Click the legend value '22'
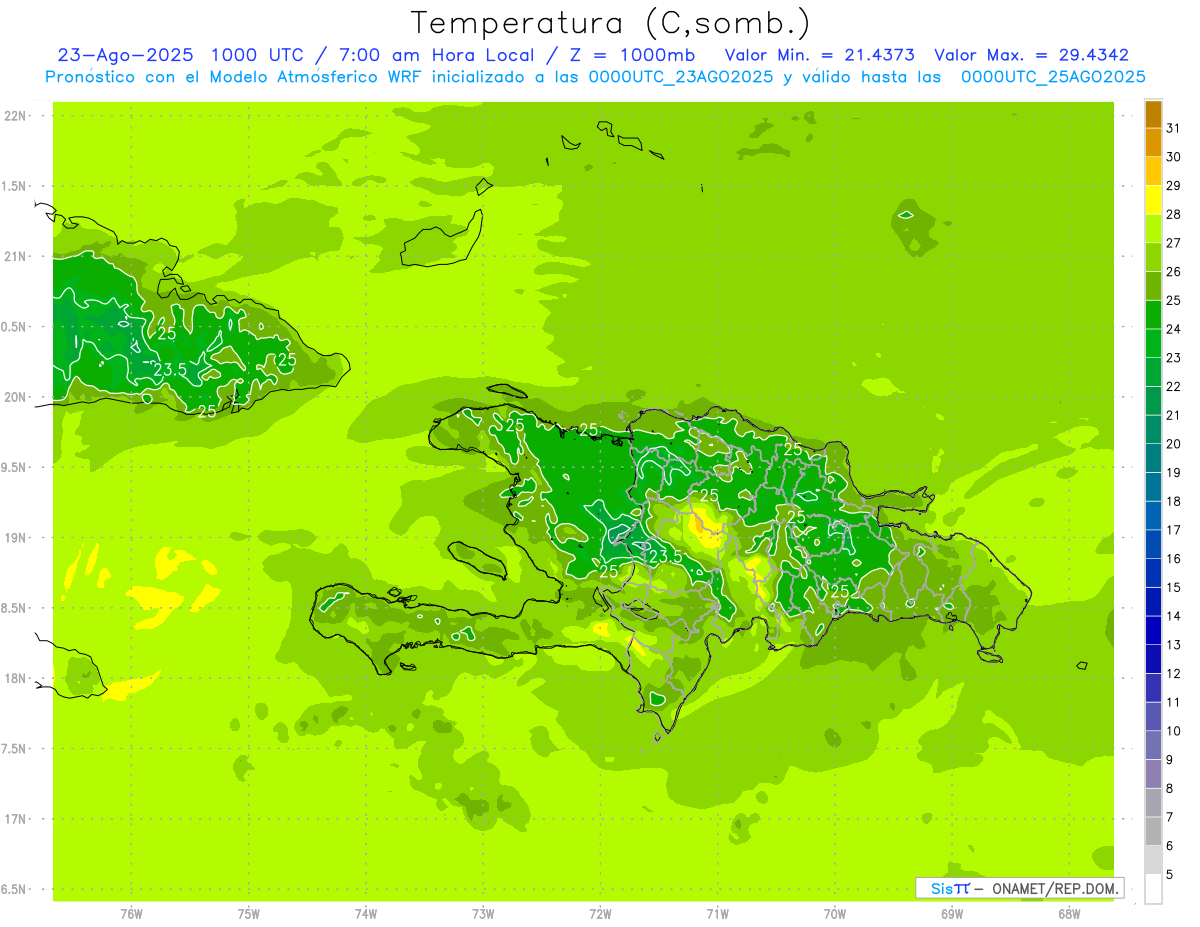Screen dimensions: 1200x927 pyautogui.click(x=1174, y=386)
